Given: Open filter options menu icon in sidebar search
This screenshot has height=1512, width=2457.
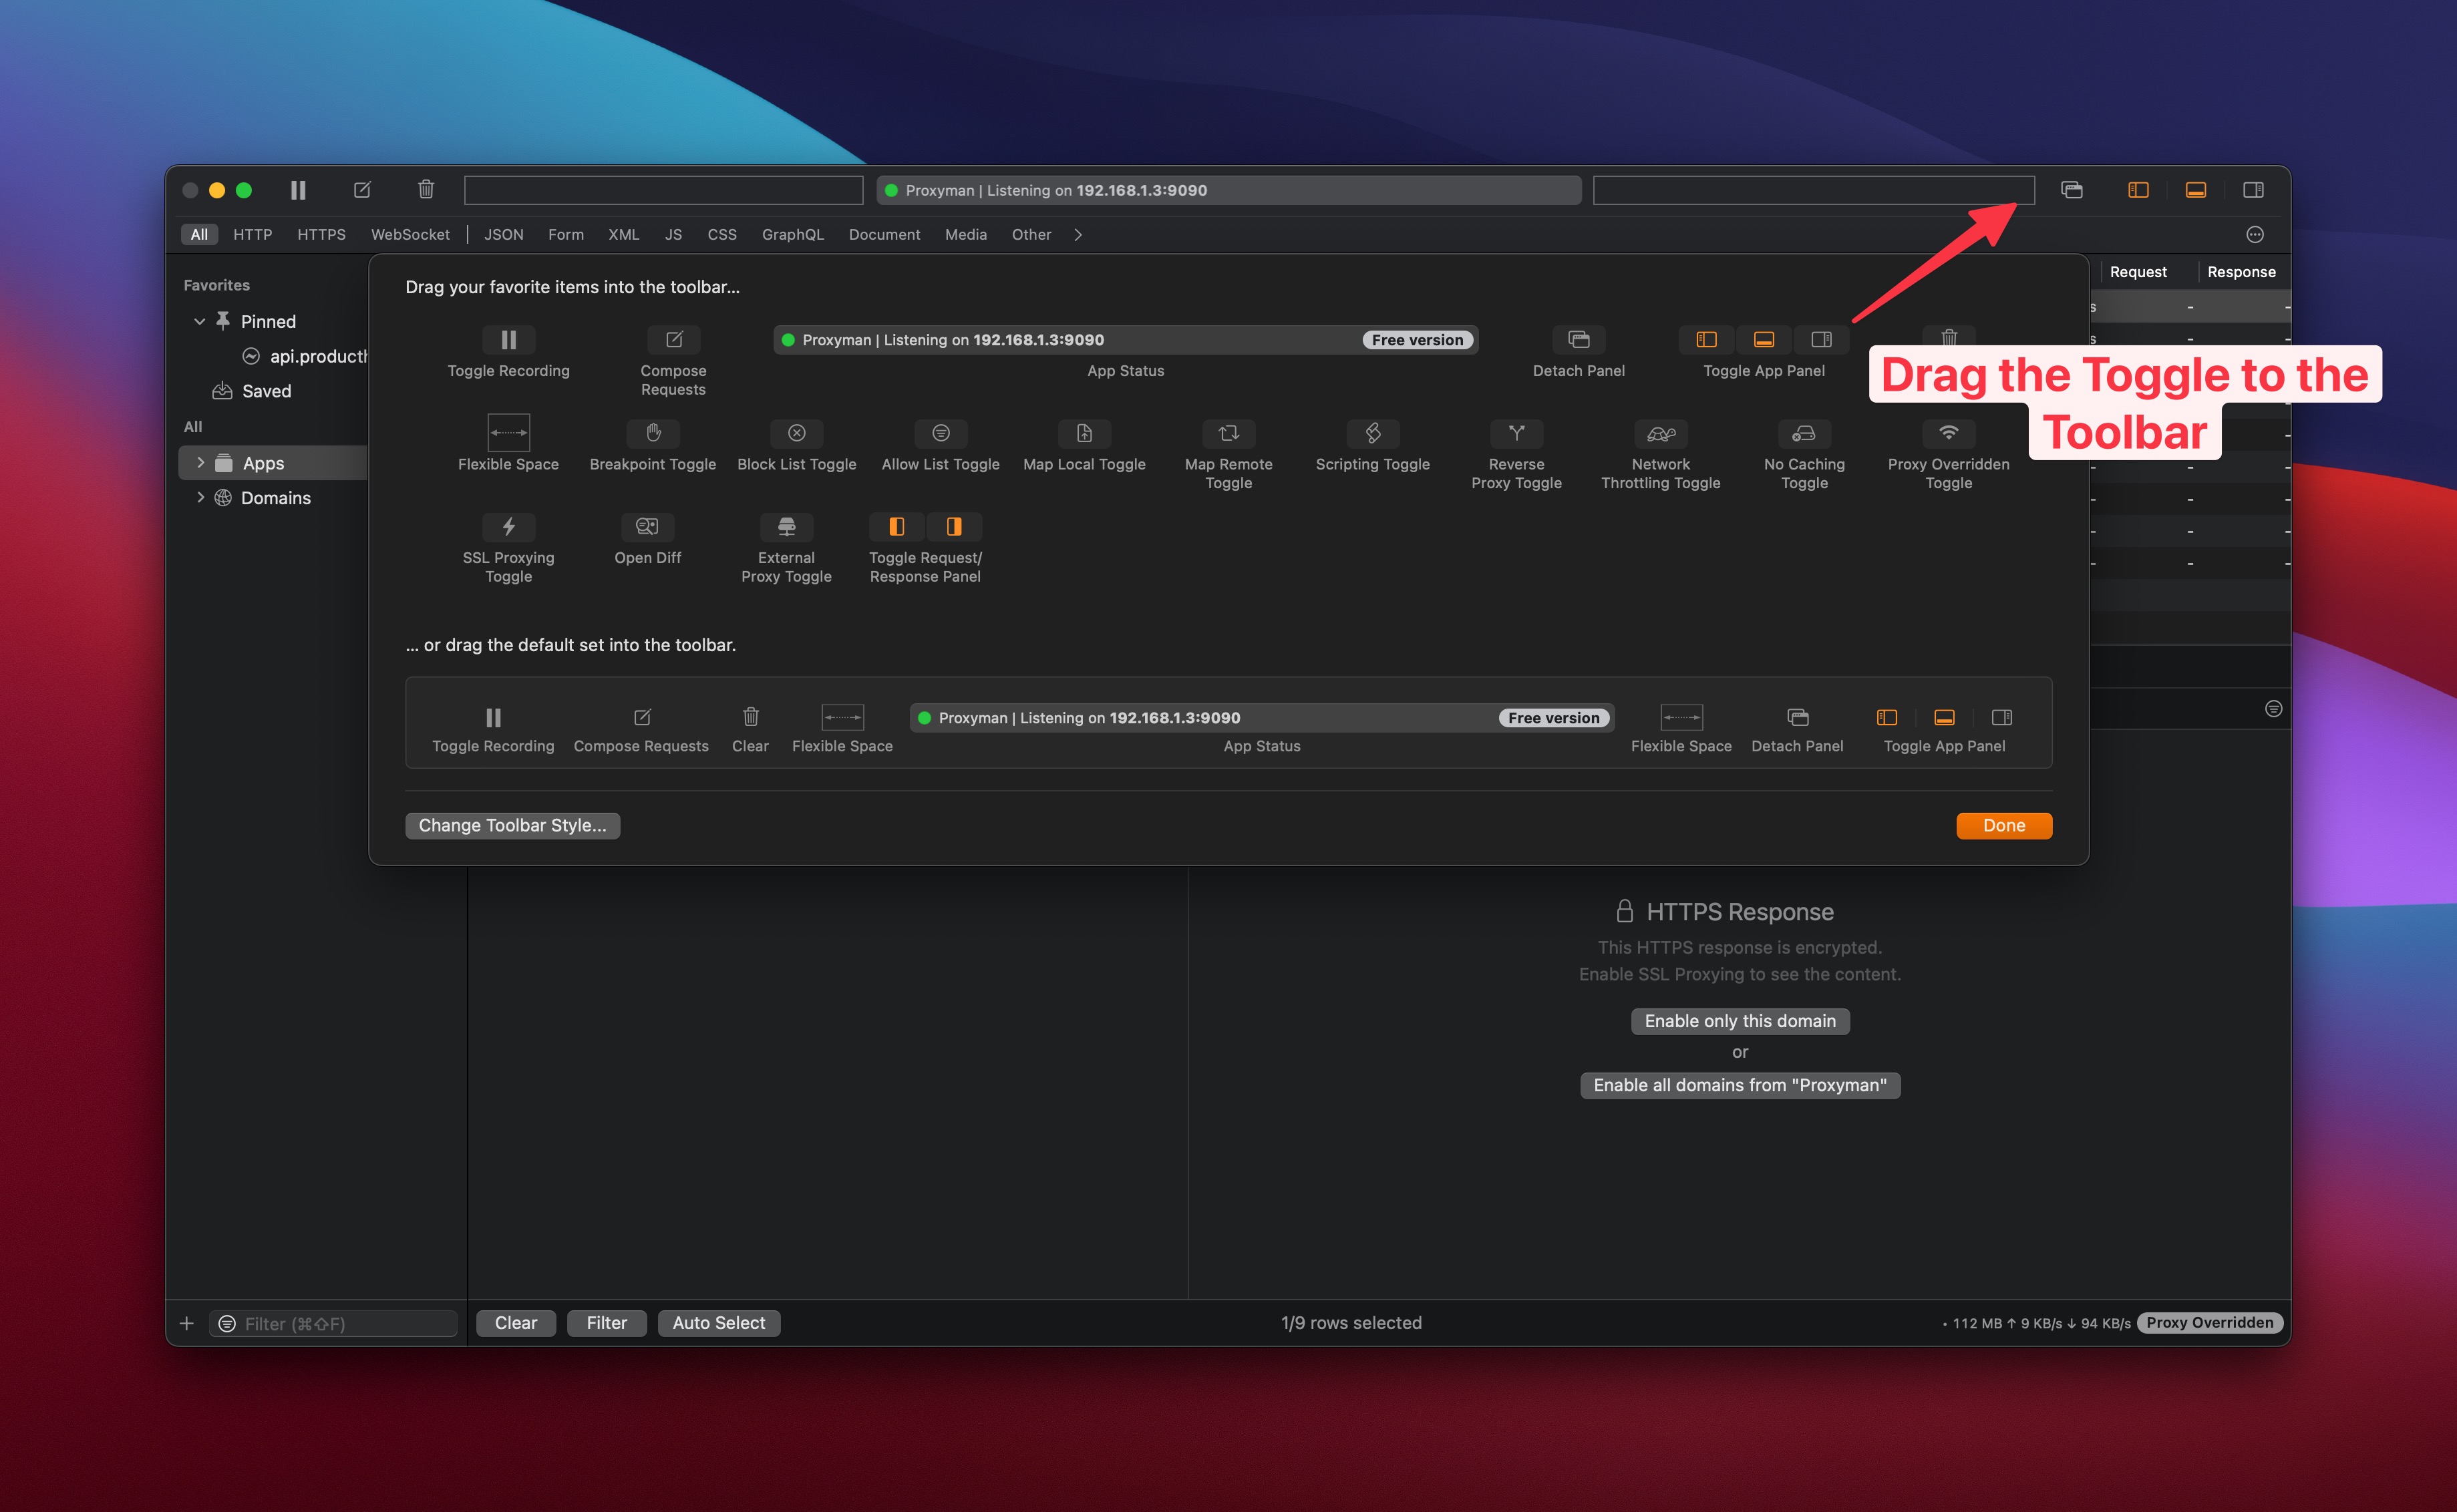Looking at the screenshot, I should pyautogui.click(x=227, y=1323).
